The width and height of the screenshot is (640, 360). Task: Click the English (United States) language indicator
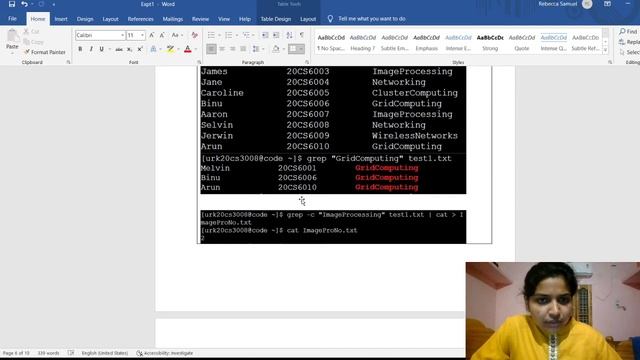pos(104,353)
